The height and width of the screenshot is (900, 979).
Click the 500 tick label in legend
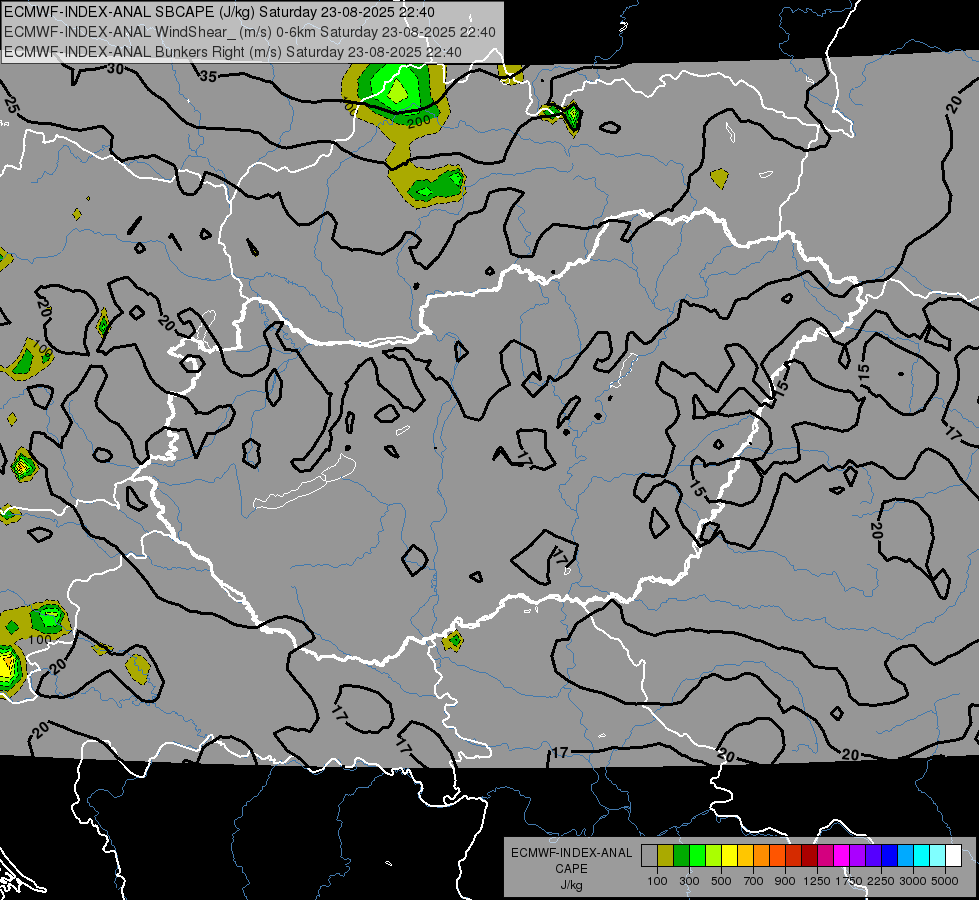tap(721, 881)
